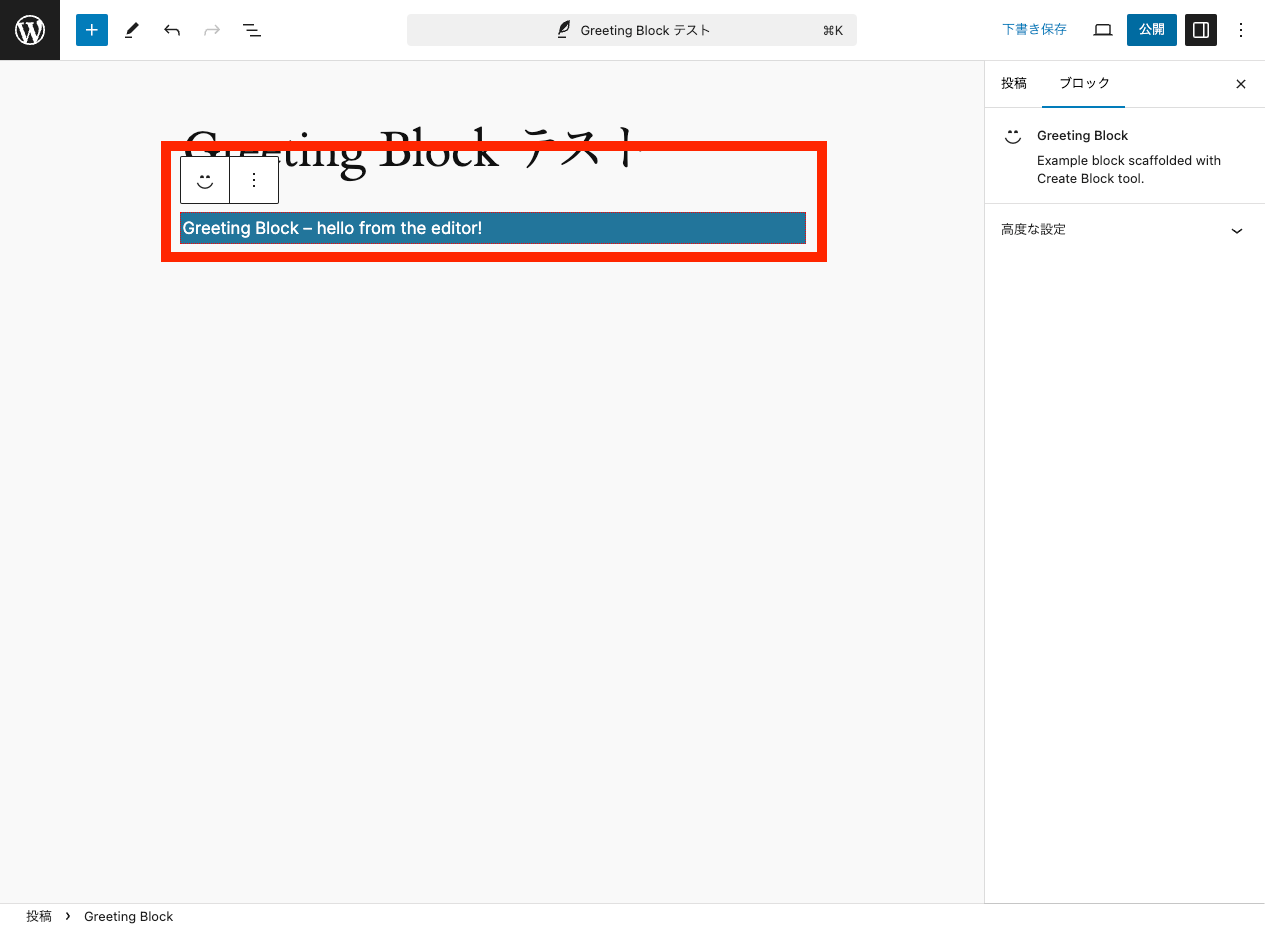Open the command palette title bar

pos(632,30)
